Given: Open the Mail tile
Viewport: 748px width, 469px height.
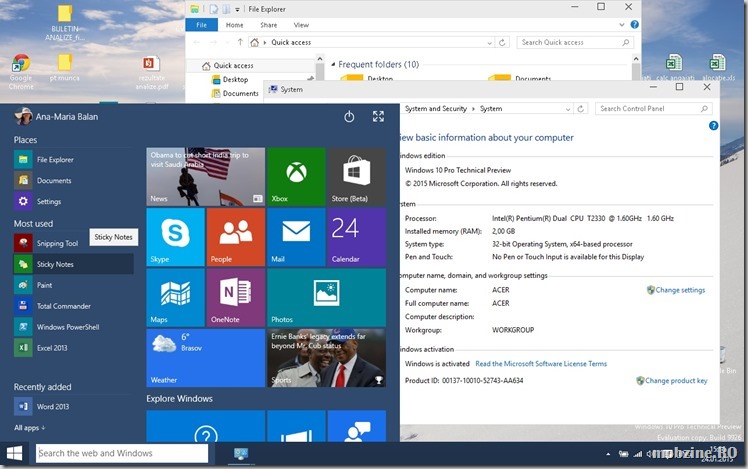Looking at the screenshot, I should [x=296, y=237].
